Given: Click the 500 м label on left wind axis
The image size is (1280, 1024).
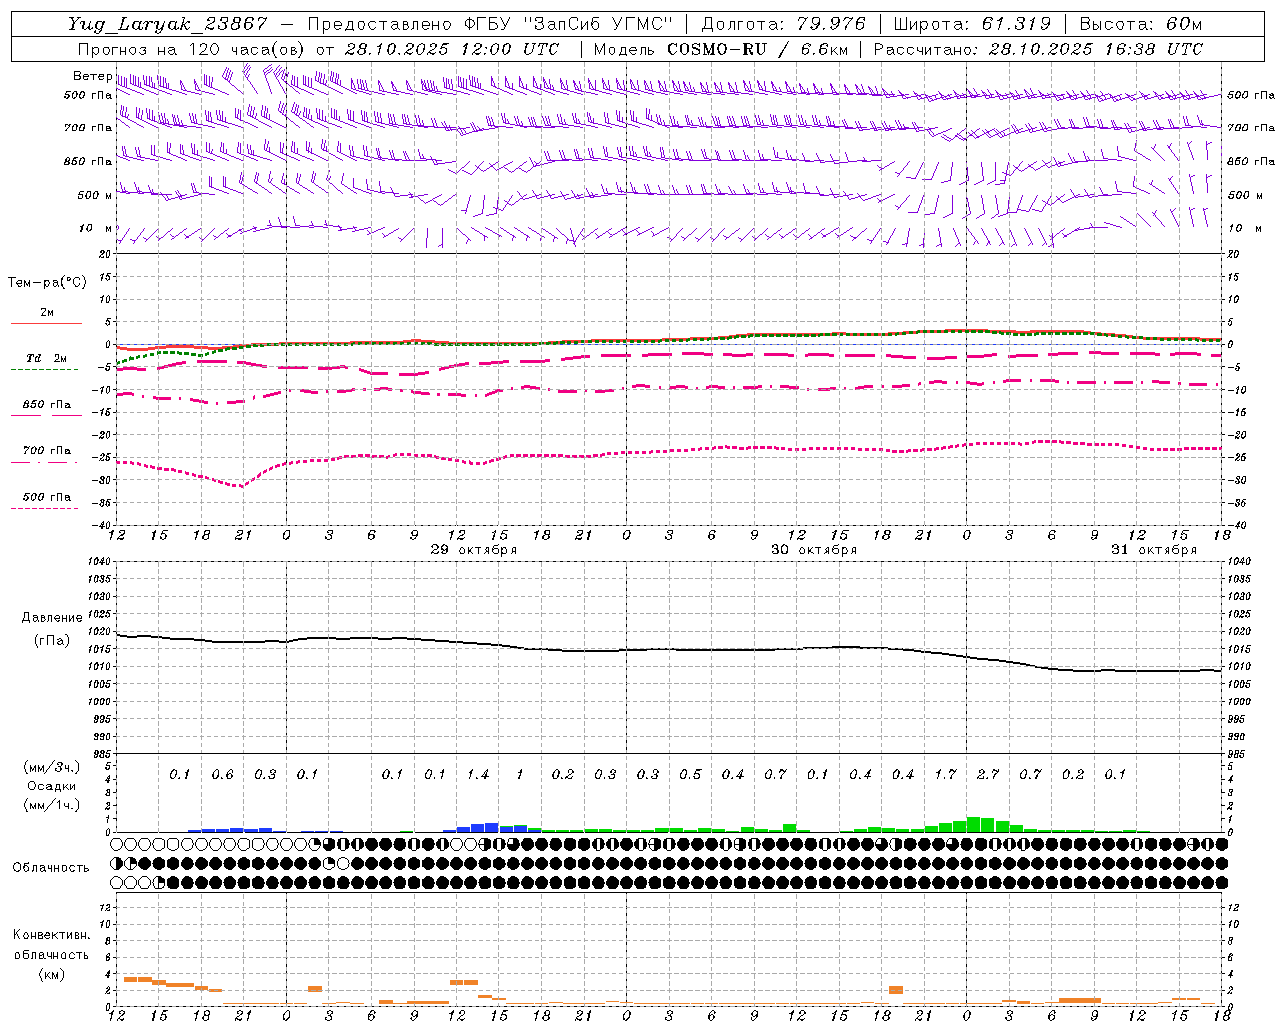Looking at the screenshot, I should click(95, 195).
